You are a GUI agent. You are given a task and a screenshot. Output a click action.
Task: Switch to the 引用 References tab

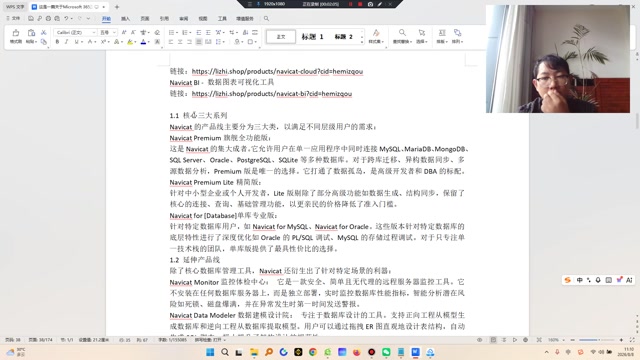pyautogui.click(x=164, y=18)
